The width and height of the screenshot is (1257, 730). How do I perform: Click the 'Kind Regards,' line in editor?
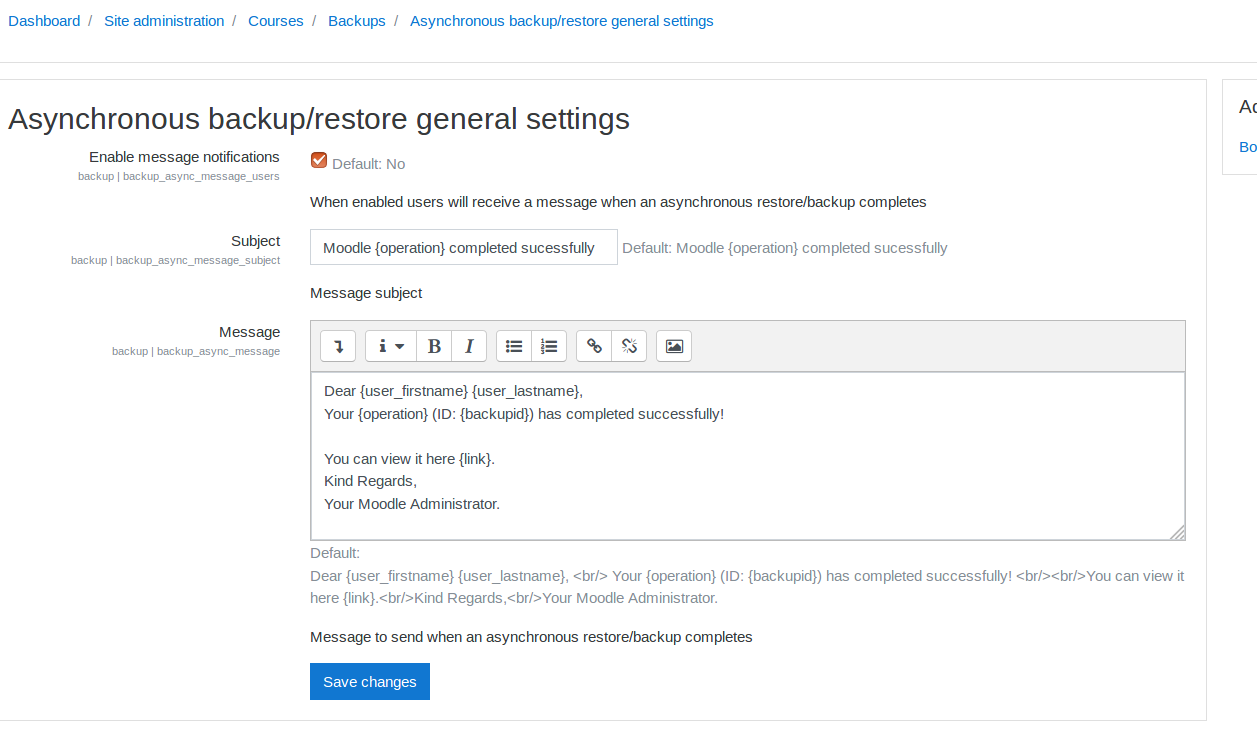pyautogui.click(x=370, y=481)
